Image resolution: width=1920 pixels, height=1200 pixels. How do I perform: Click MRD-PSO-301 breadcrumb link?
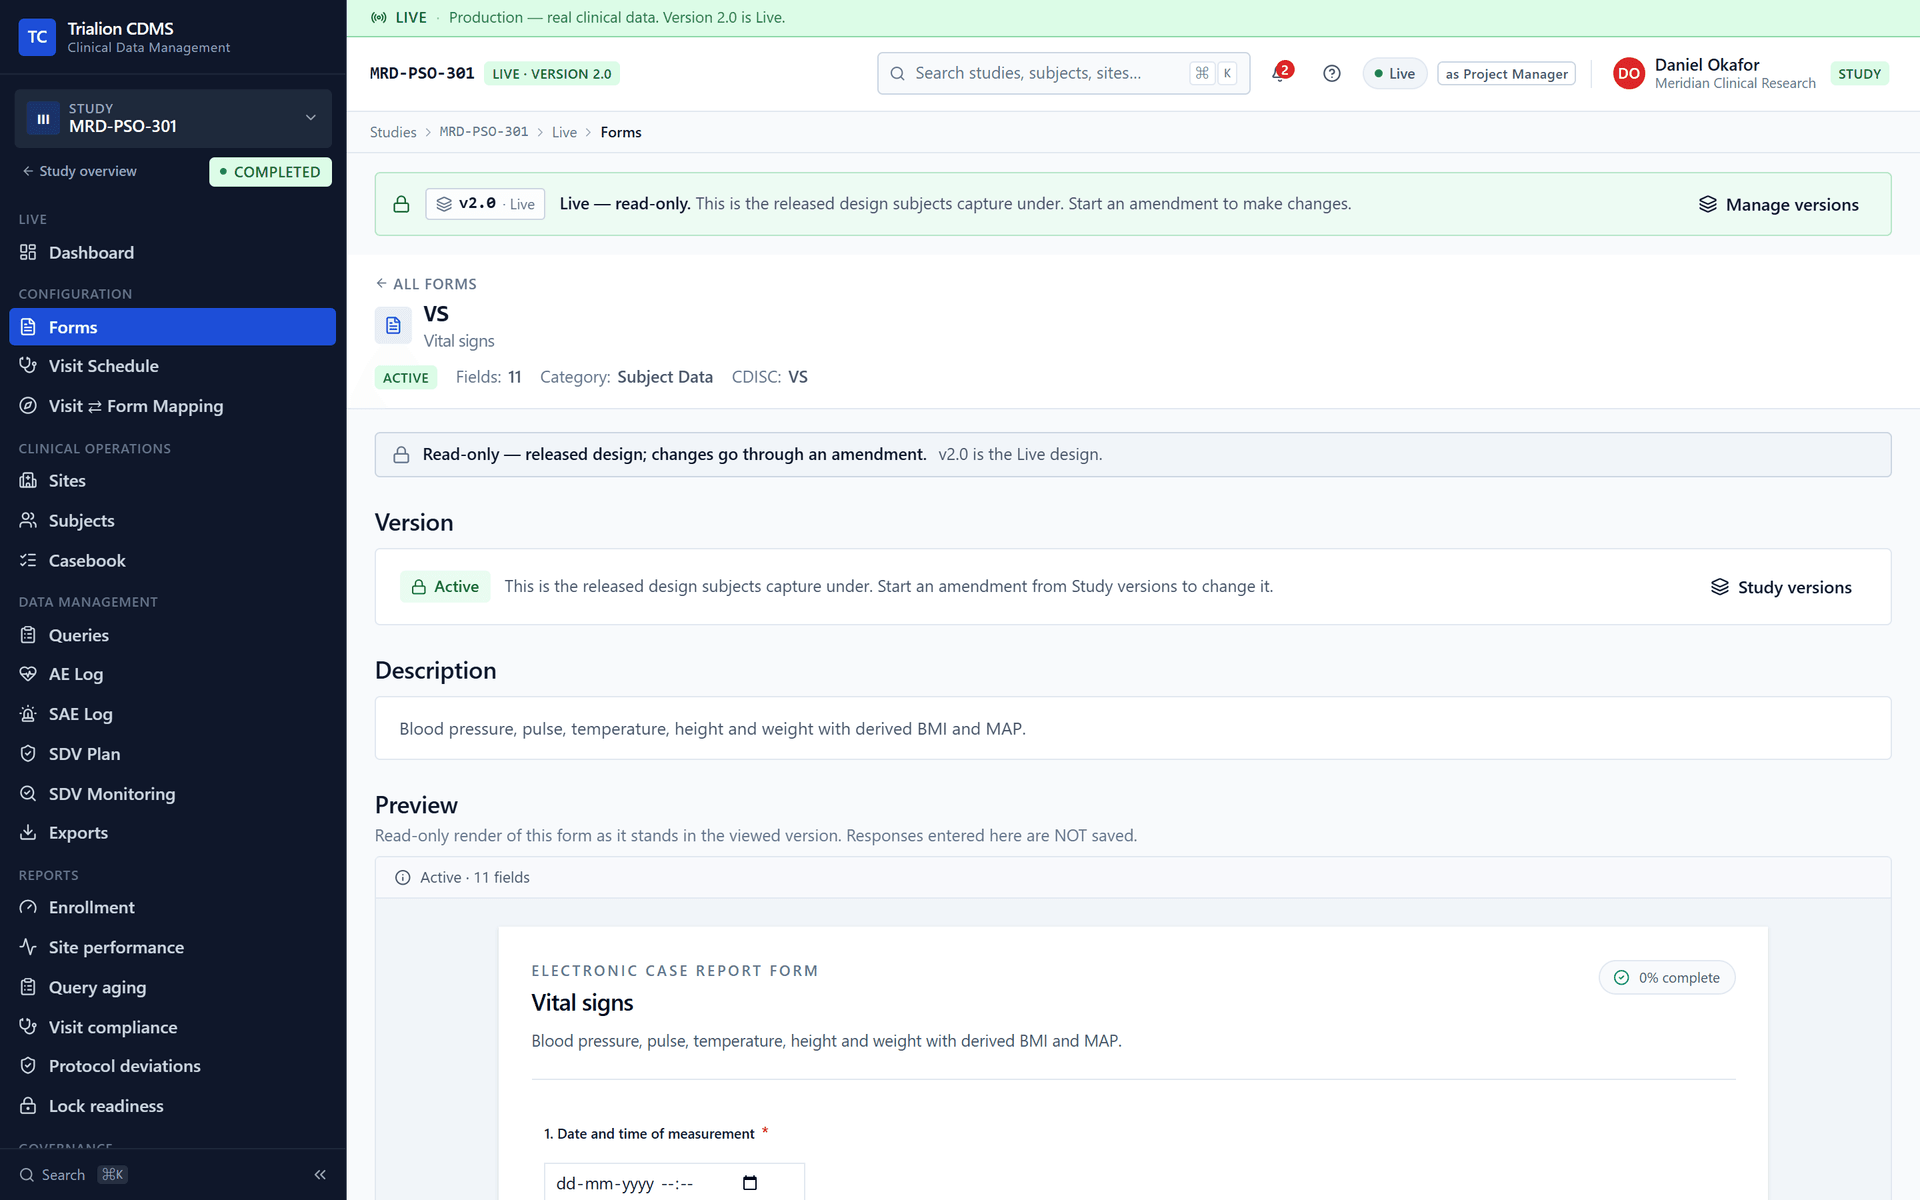(484, 132)
